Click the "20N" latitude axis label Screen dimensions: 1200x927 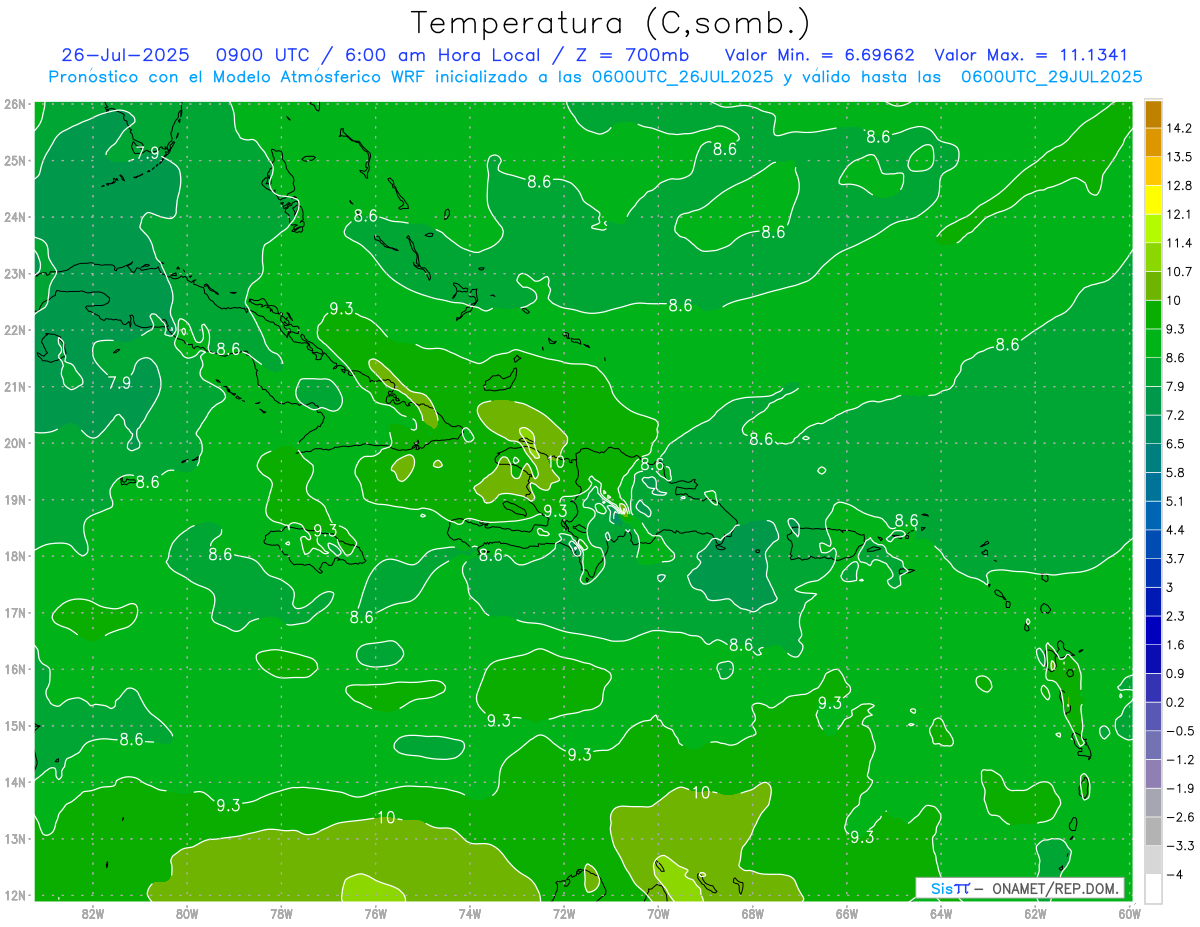coord(14,443)
